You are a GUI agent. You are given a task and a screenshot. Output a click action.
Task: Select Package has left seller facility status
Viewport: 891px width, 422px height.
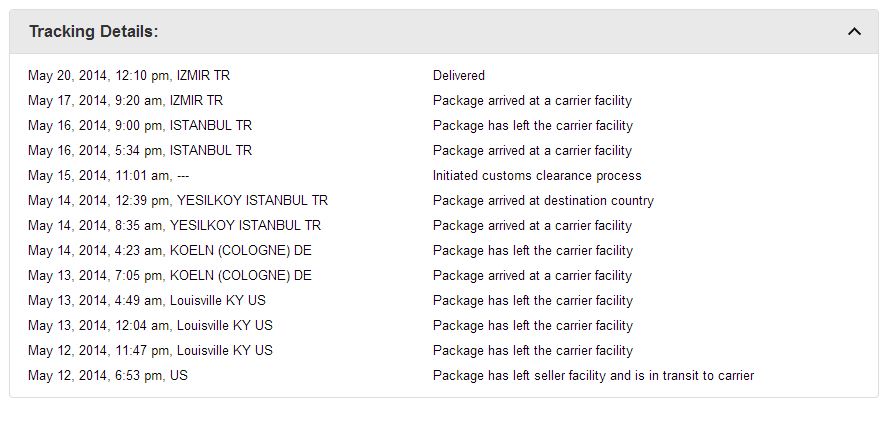(593, 375)
